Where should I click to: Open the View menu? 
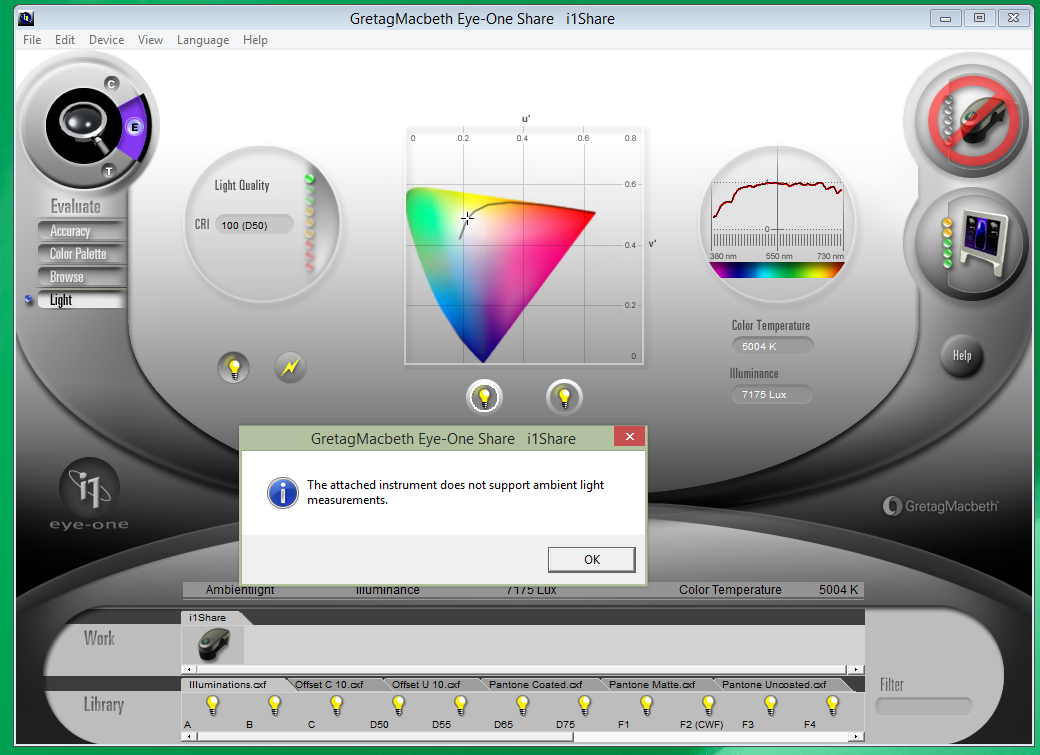[151, 40]
